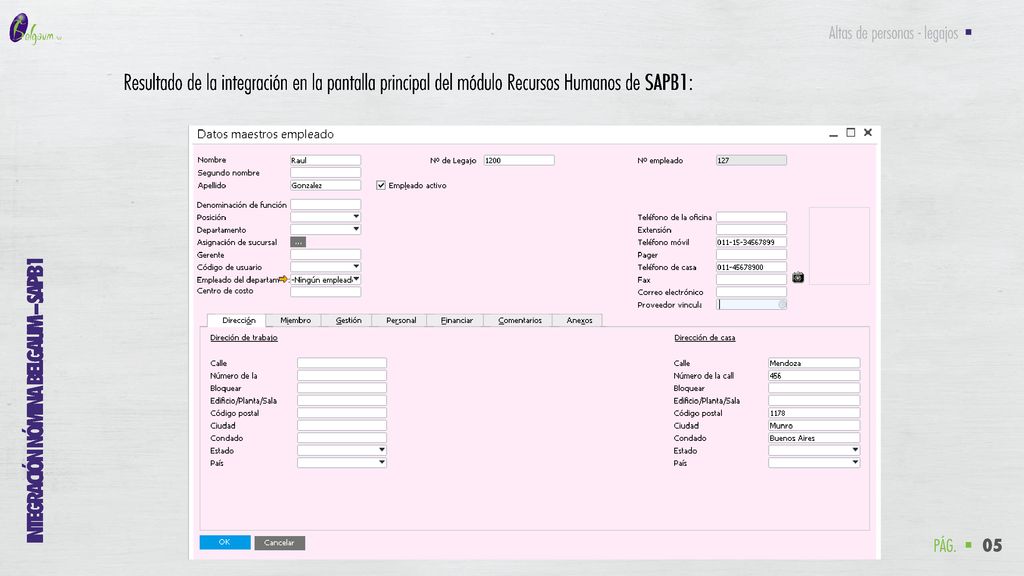Click the home Ciudad field containing Munro
Viewport: 1024px width, 576px height.
pos(814,425)
